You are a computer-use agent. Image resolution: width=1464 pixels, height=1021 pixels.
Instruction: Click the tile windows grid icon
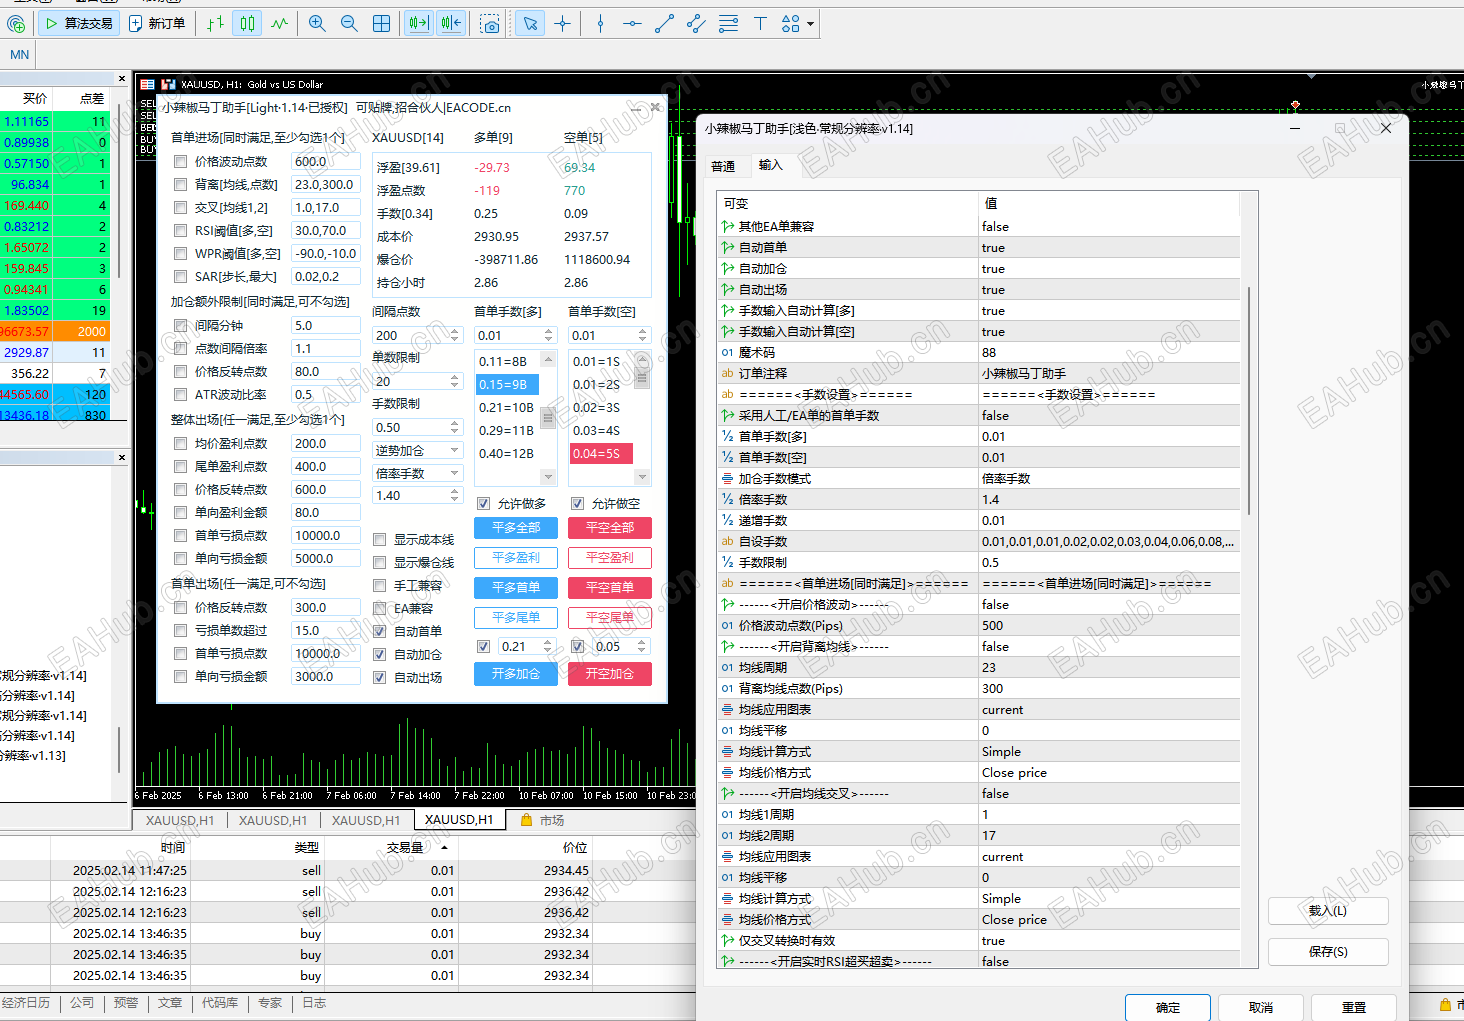[x=382, y=23]
